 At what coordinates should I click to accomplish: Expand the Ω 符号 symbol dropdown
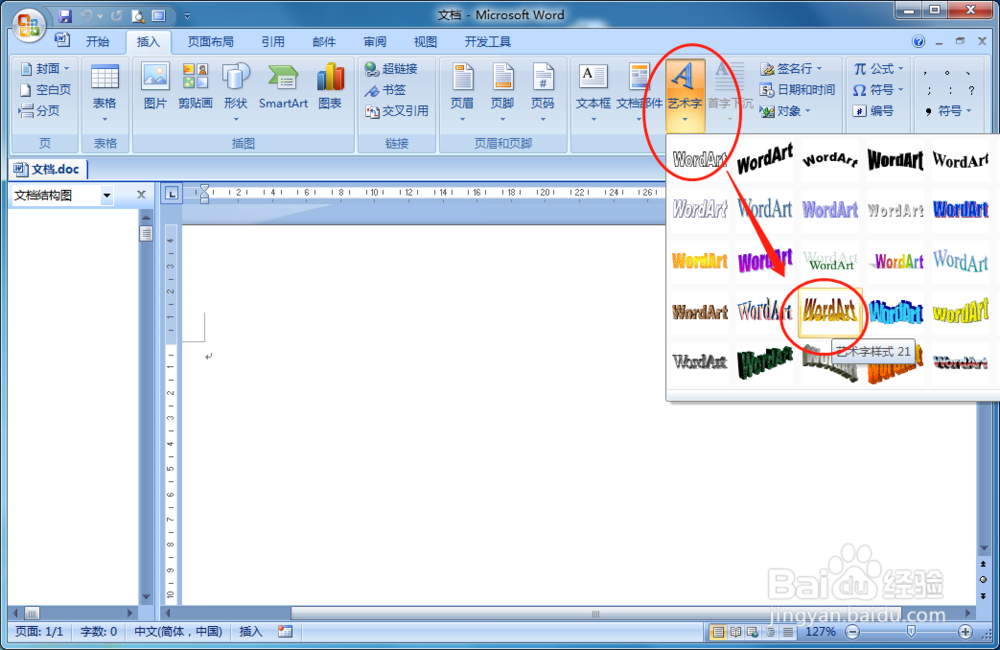coord(901,90)
